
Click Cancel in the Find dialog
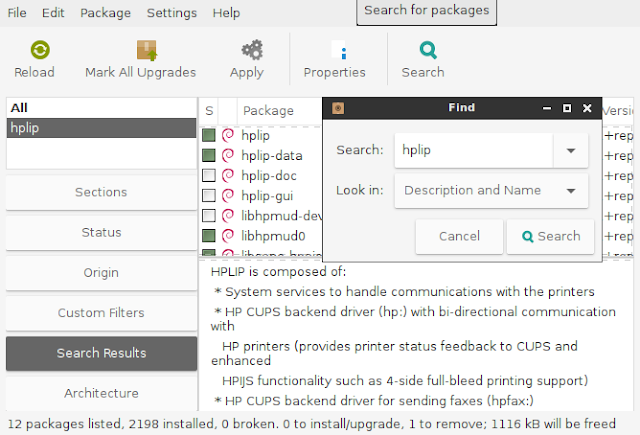(x=459, y=236)
